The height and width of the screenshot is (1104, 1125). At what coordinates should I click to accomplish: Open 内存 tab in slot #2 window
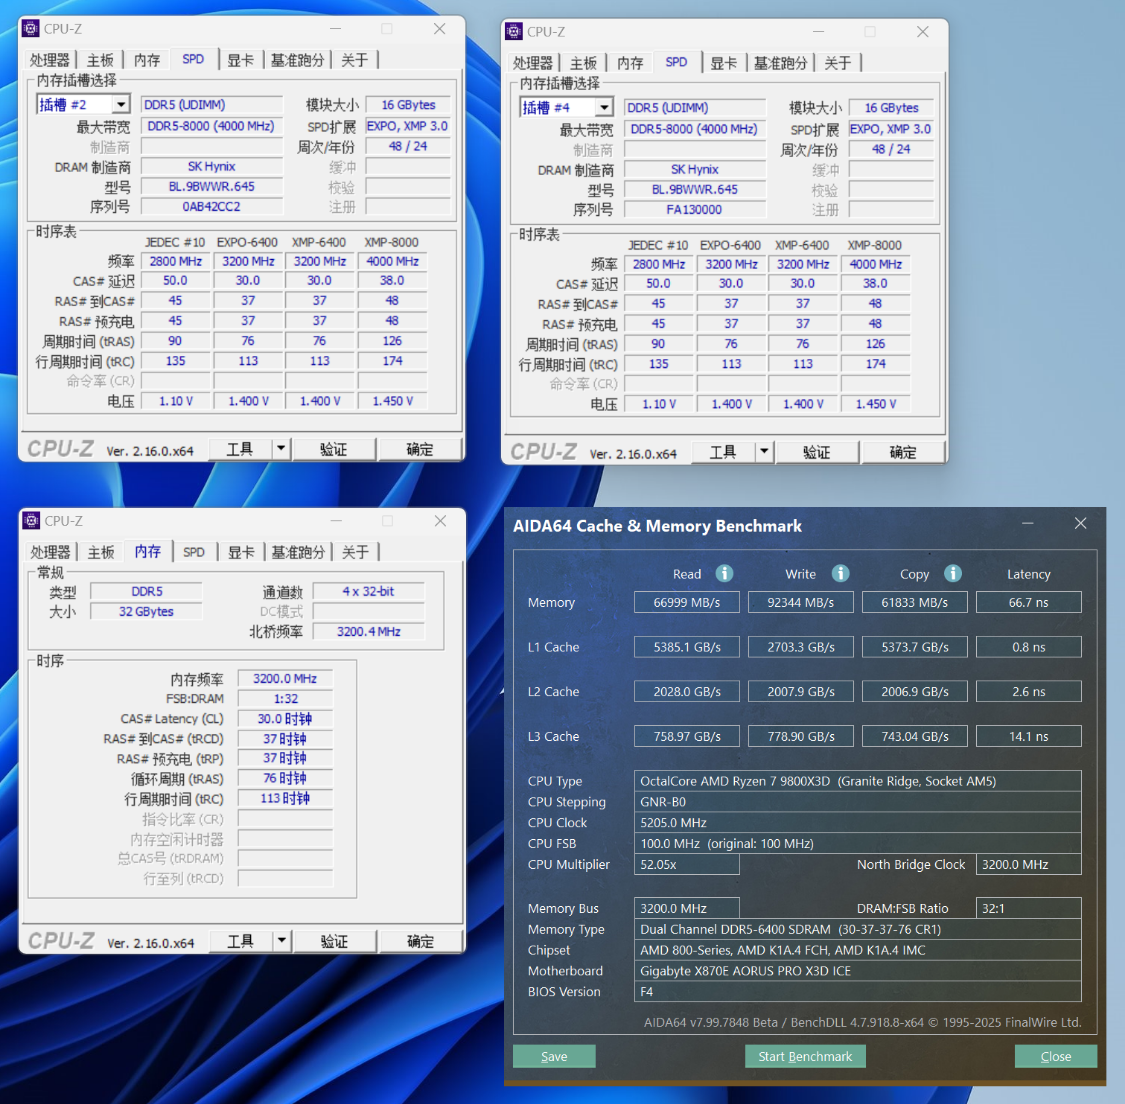(147, 60)
